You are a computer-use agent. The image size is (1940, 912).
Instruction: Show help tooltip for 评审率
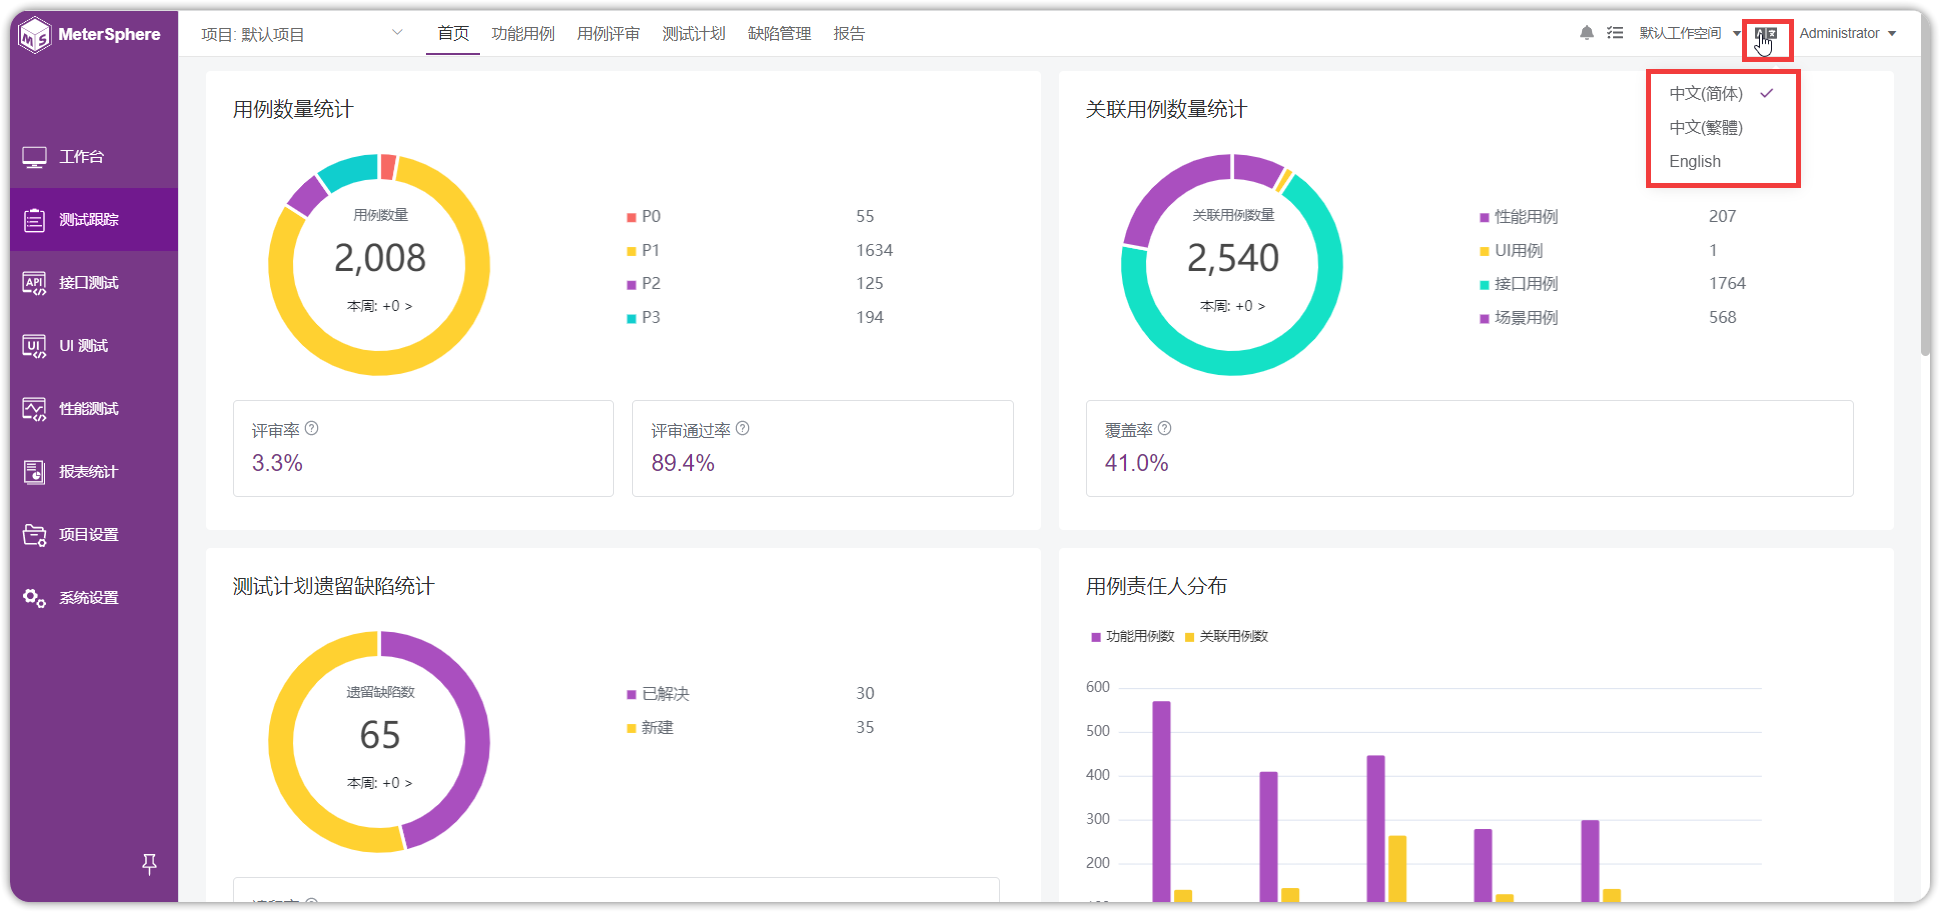[312, 428]
